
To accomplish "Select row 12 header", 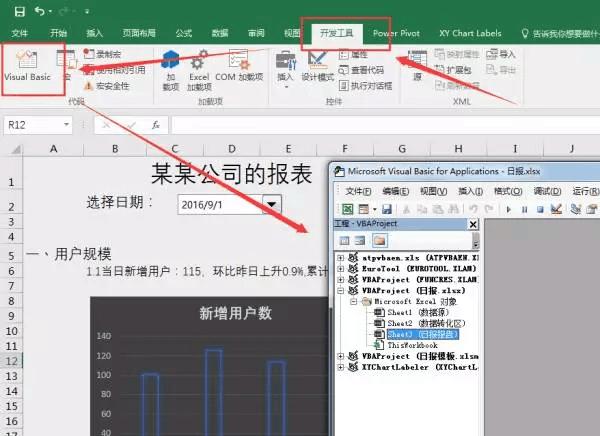I will point(11,361).
